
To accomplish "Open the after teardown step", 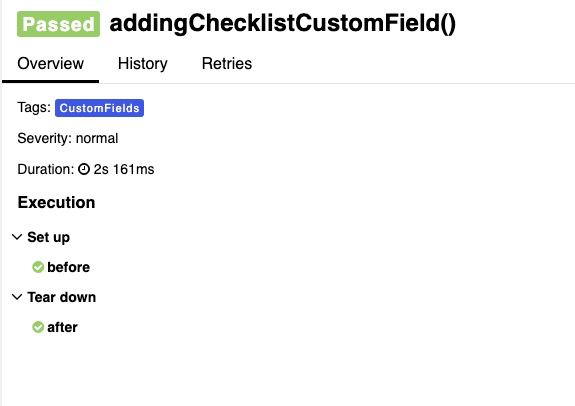I will [x=62, y=327].
